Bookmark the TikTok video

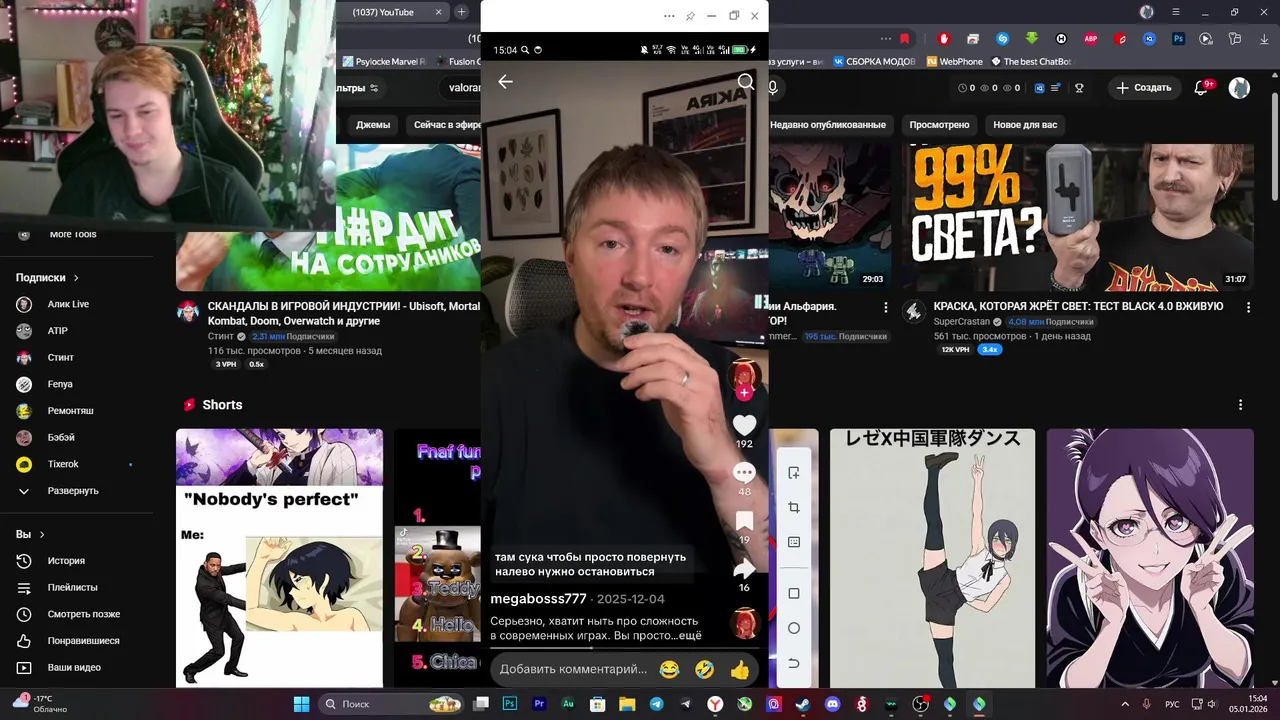[x=744, y=521]
